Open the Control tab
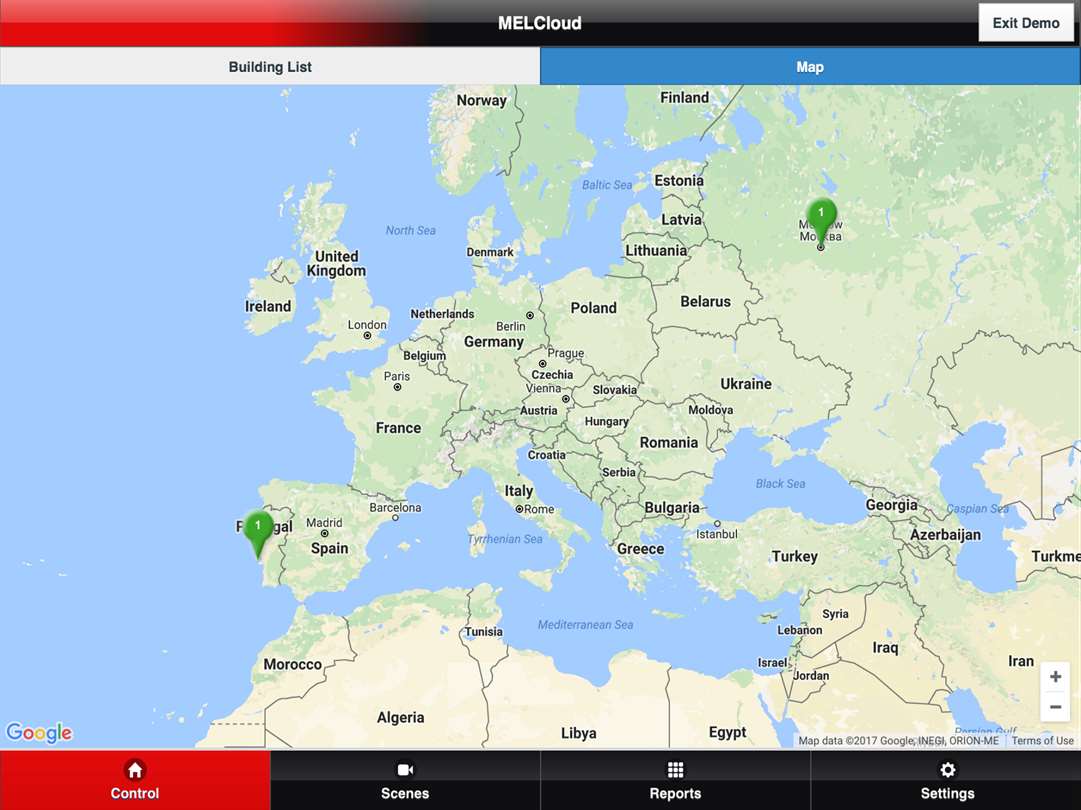Screen dimensions: 1081x810 point(135,780)
